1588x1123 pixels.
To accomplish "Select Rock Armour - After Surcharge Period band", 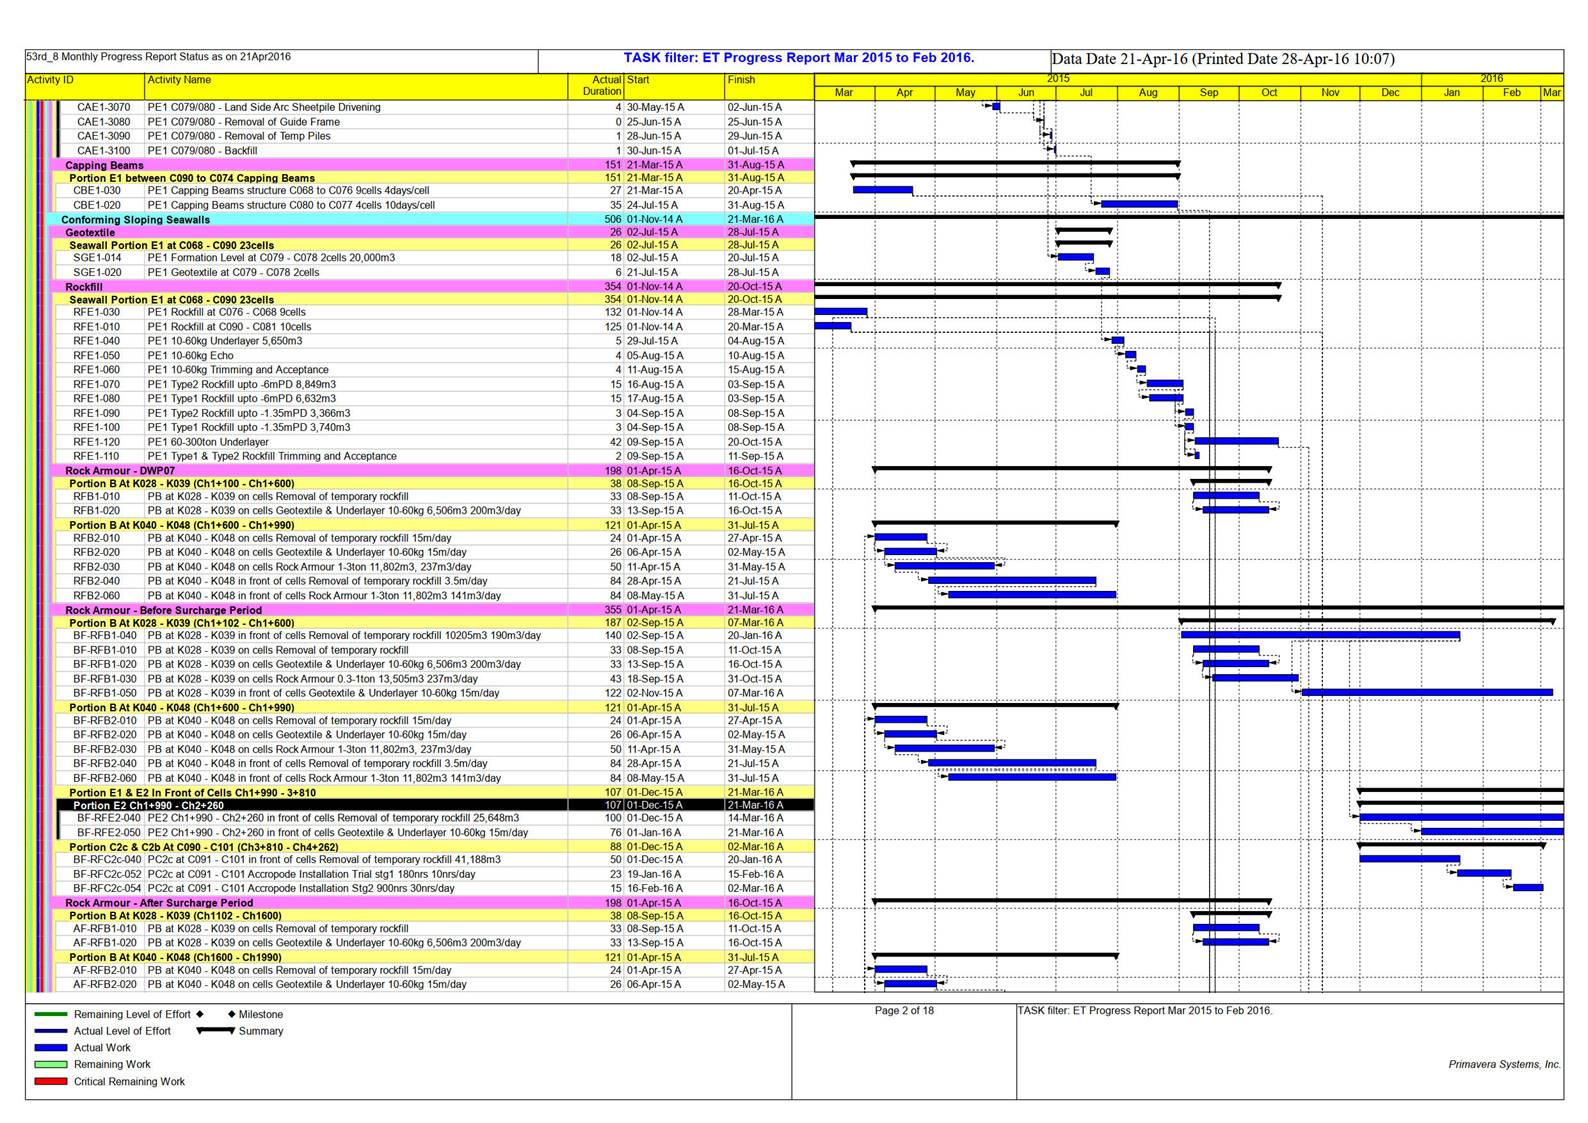I will click(x=432, y=902).
